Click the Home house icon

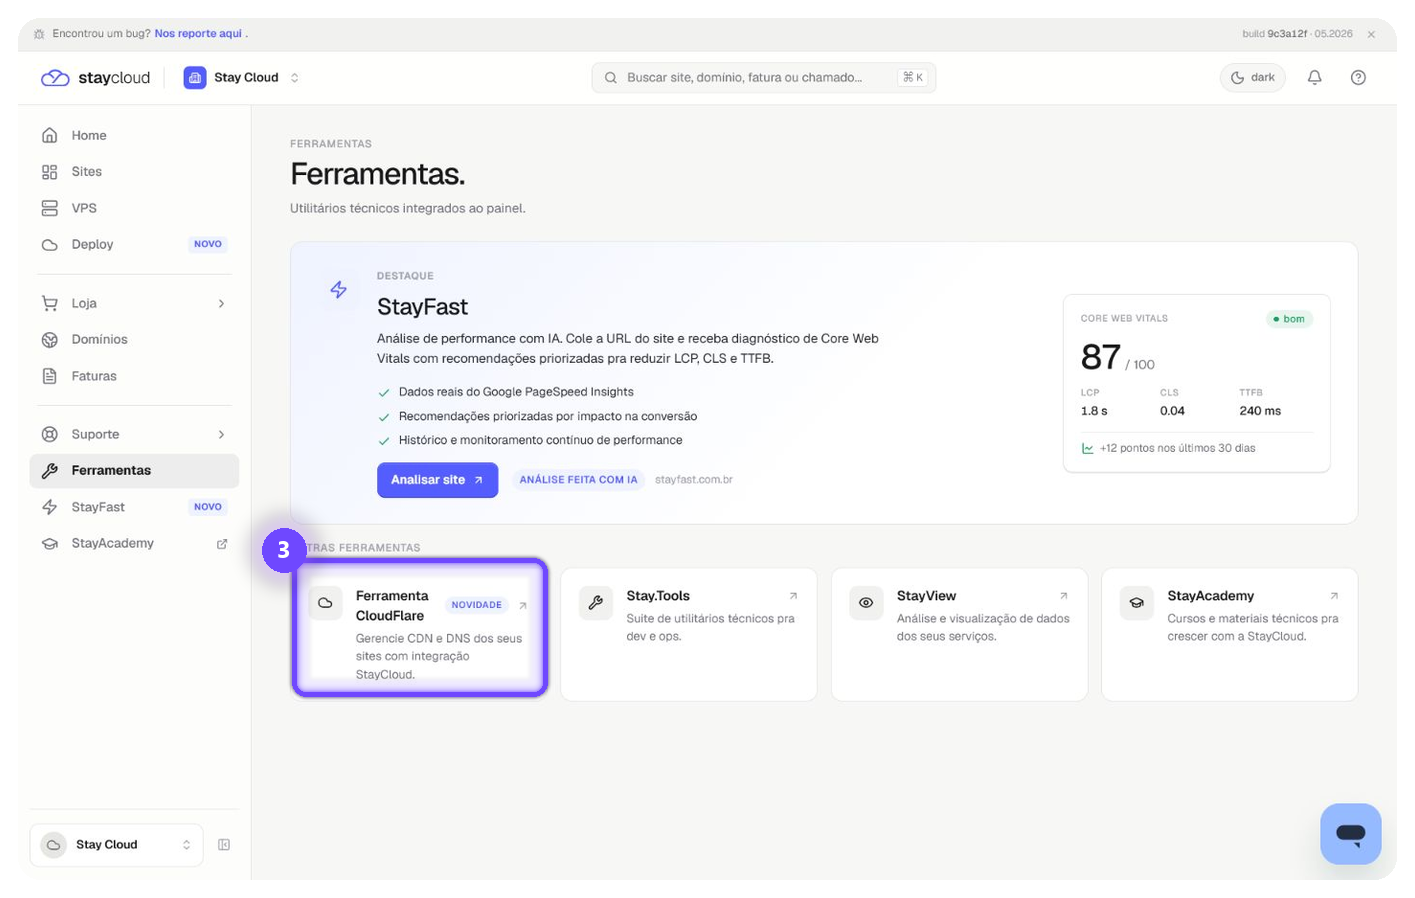click(x=49, y=135)
